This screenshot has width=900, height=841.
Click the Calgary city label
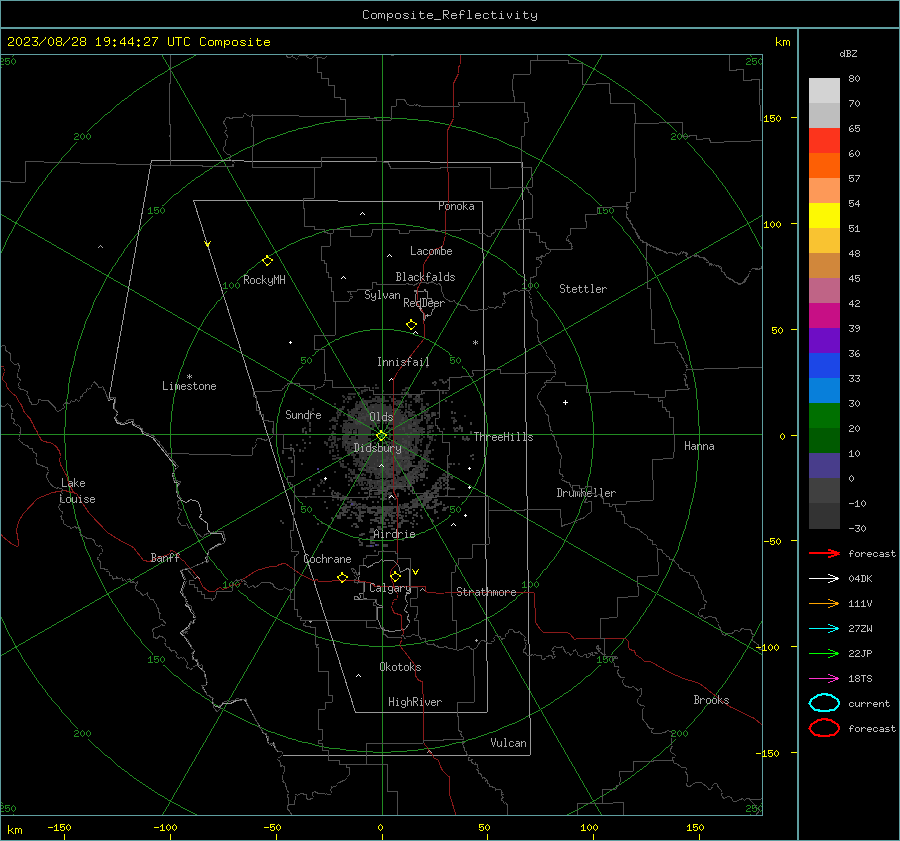click(x=390, y=588)
